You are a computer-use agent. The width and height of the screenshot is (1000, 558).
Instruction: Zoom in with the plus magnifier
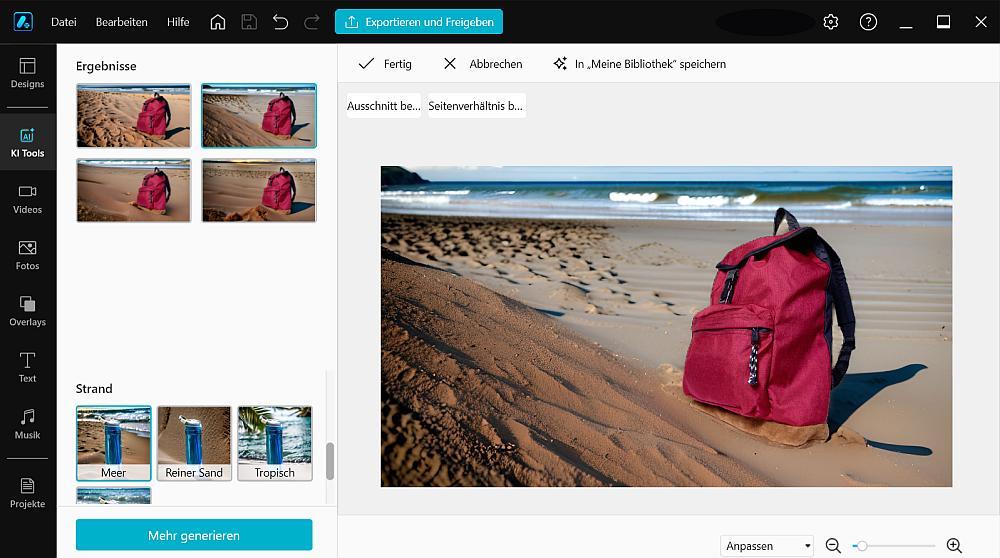[x=954, y=545]
